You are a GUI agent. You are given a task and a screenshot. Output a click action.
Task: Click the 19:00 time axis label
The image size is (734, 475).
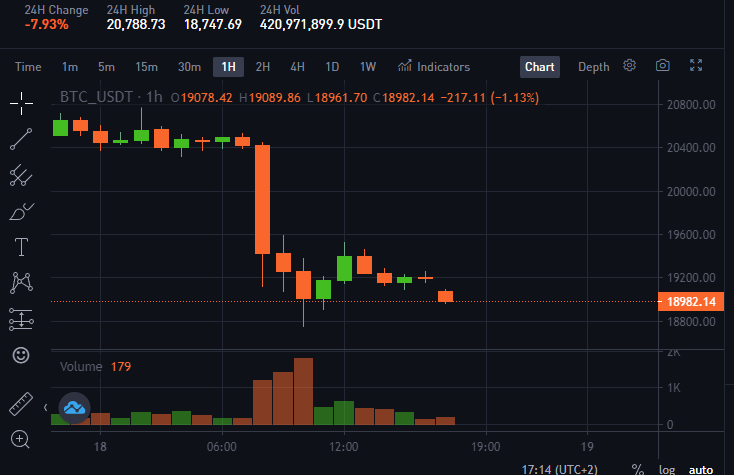point(485,447)
